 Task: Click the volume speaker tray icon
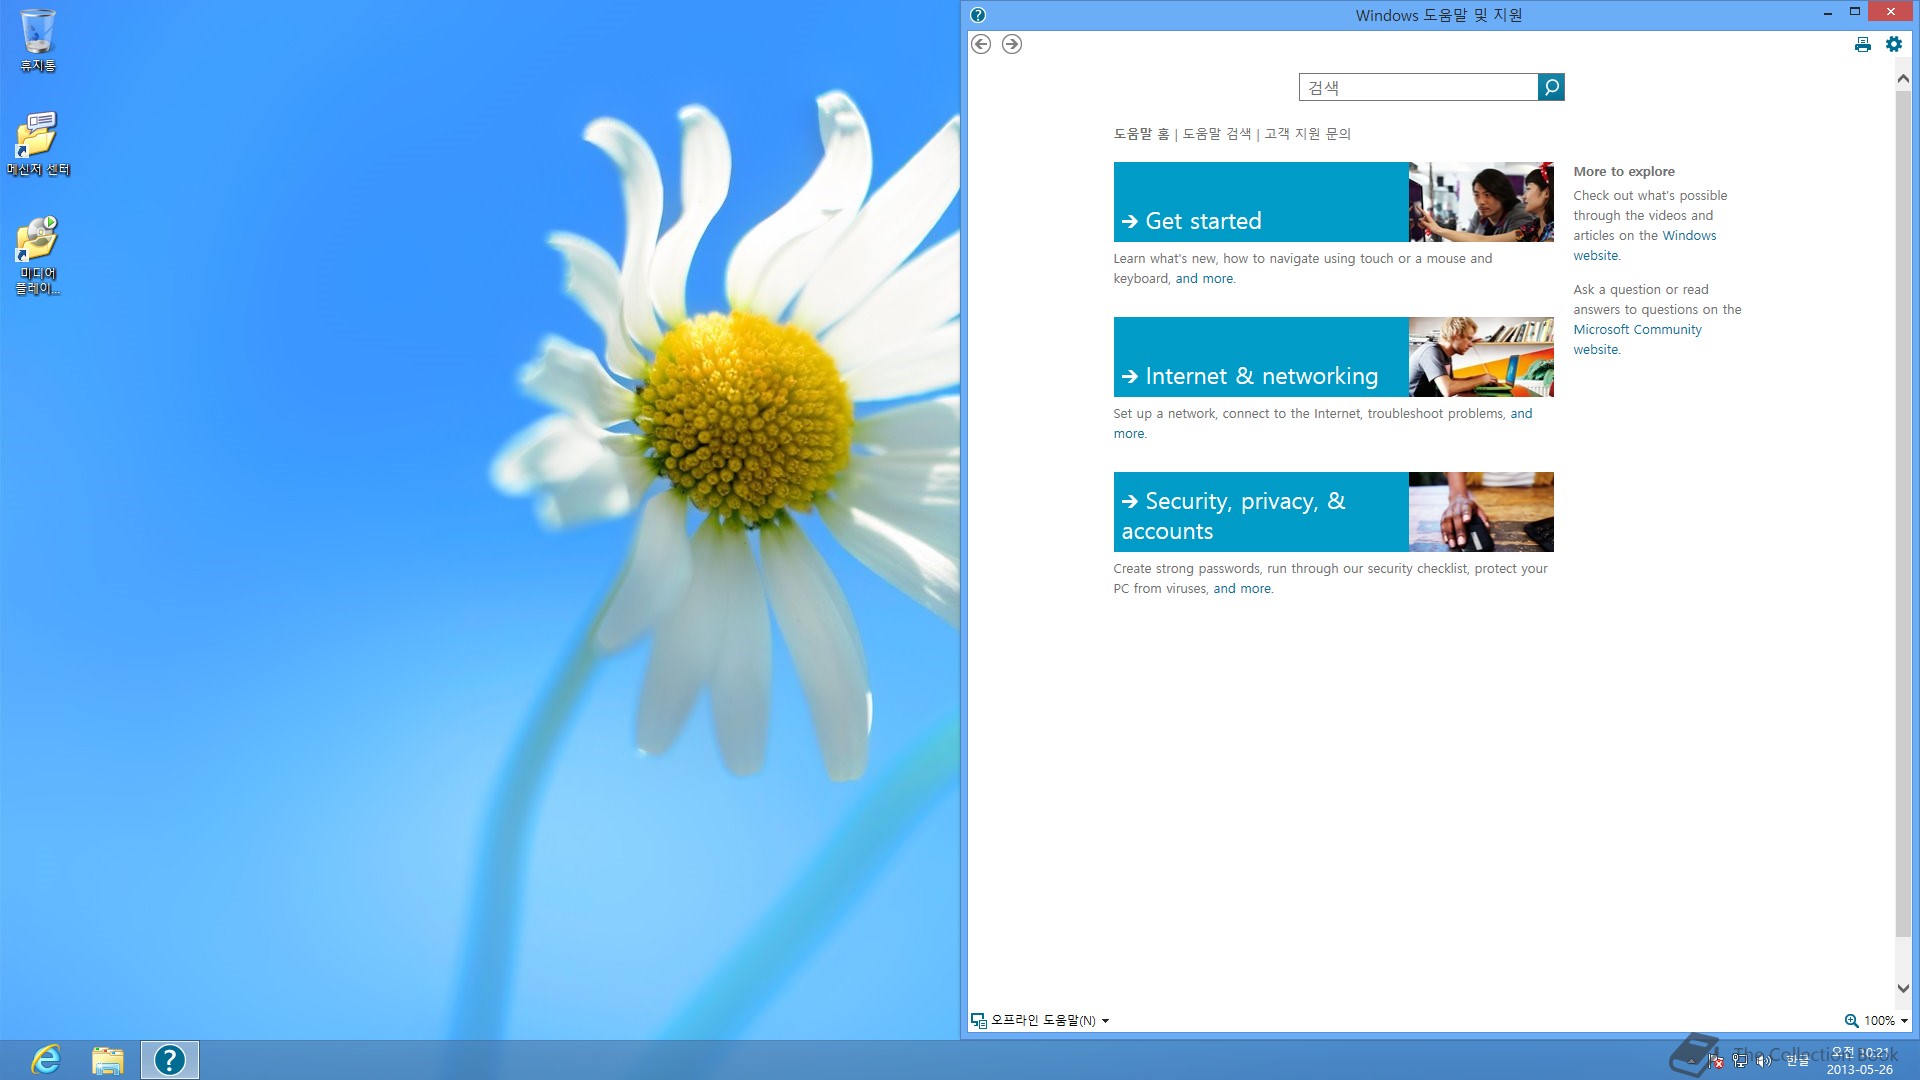click(x=1764, y=1060)
